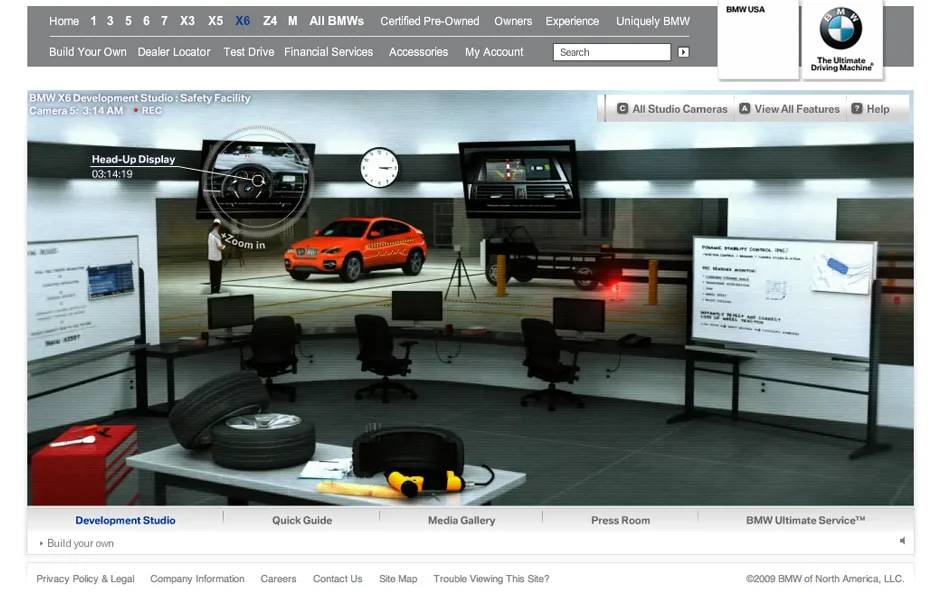Screen dimensions: 942x600
Task: Click the wall clock
Action: coord(379,167)
